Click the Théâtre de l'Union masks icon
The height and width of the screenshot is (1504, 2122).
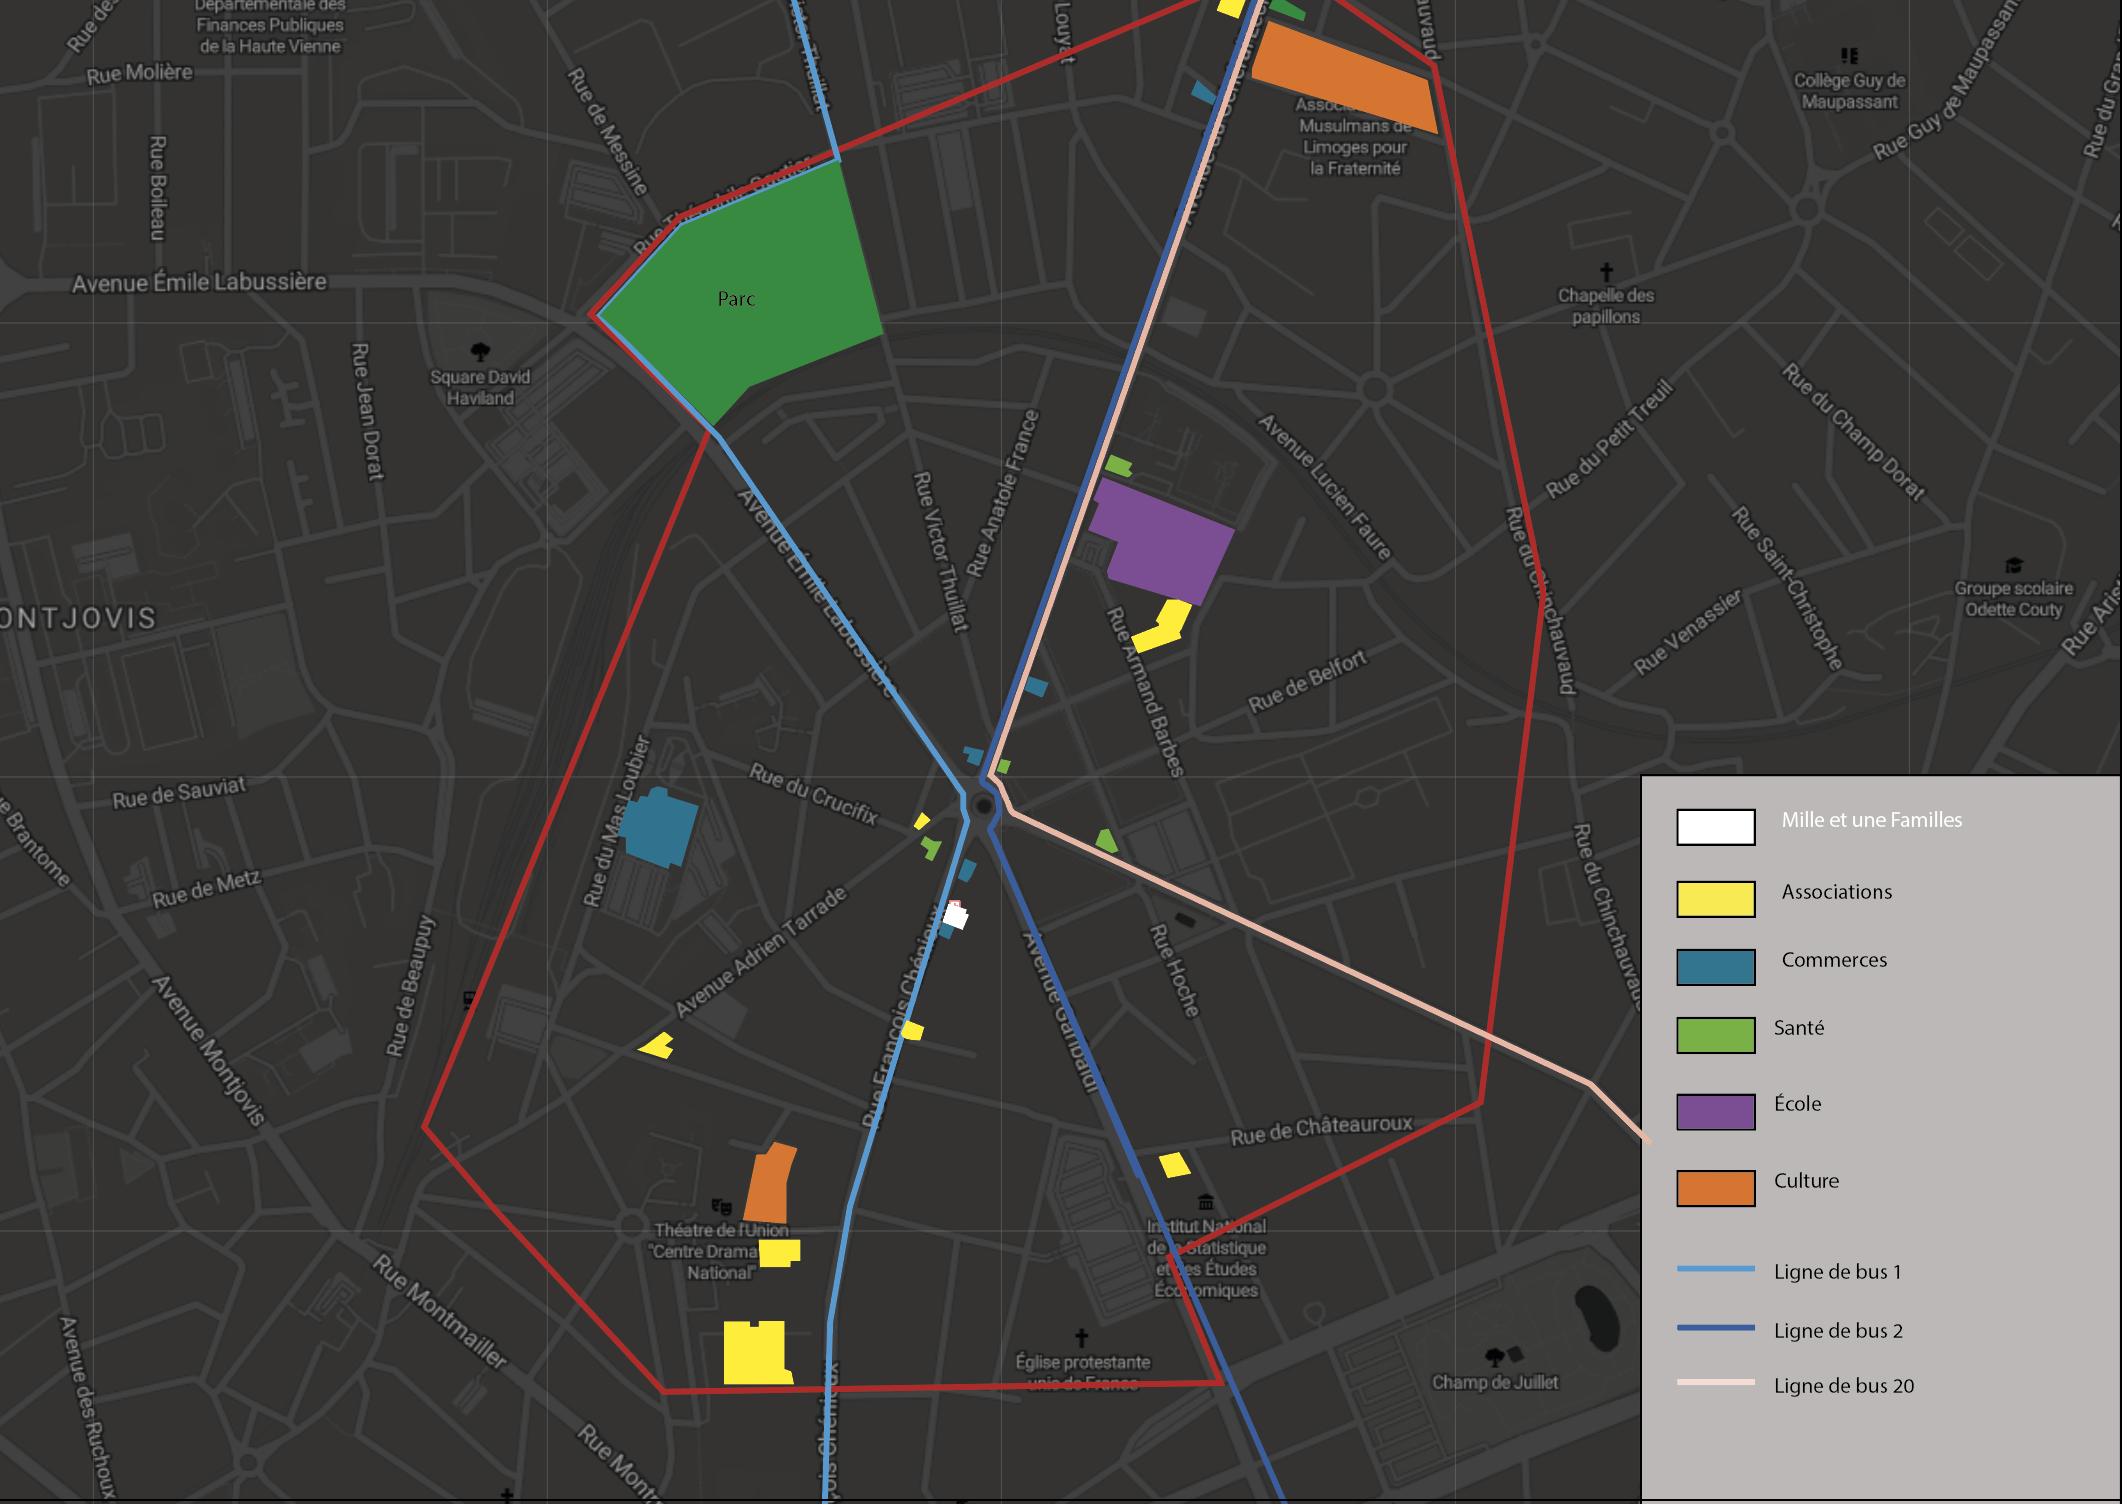[x=721, y=1207]
